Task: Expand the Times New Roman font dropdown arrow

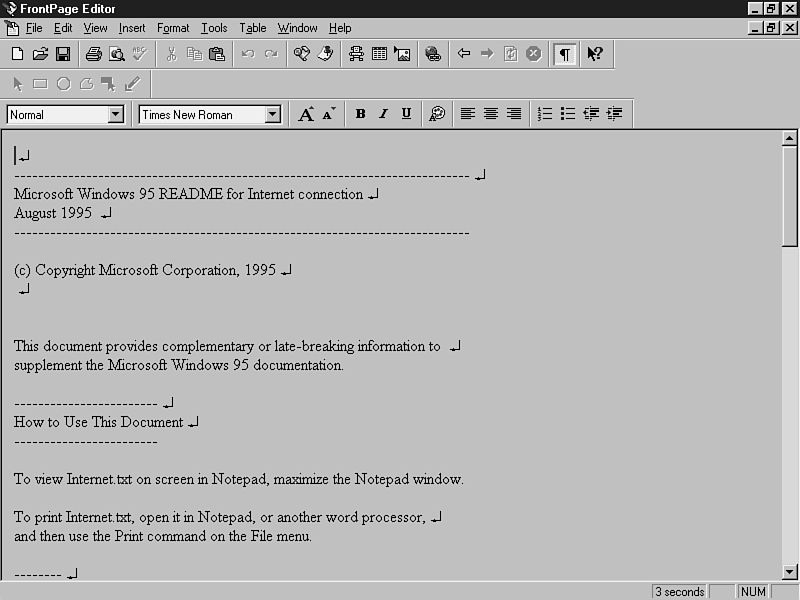Action: click(273, 114)
